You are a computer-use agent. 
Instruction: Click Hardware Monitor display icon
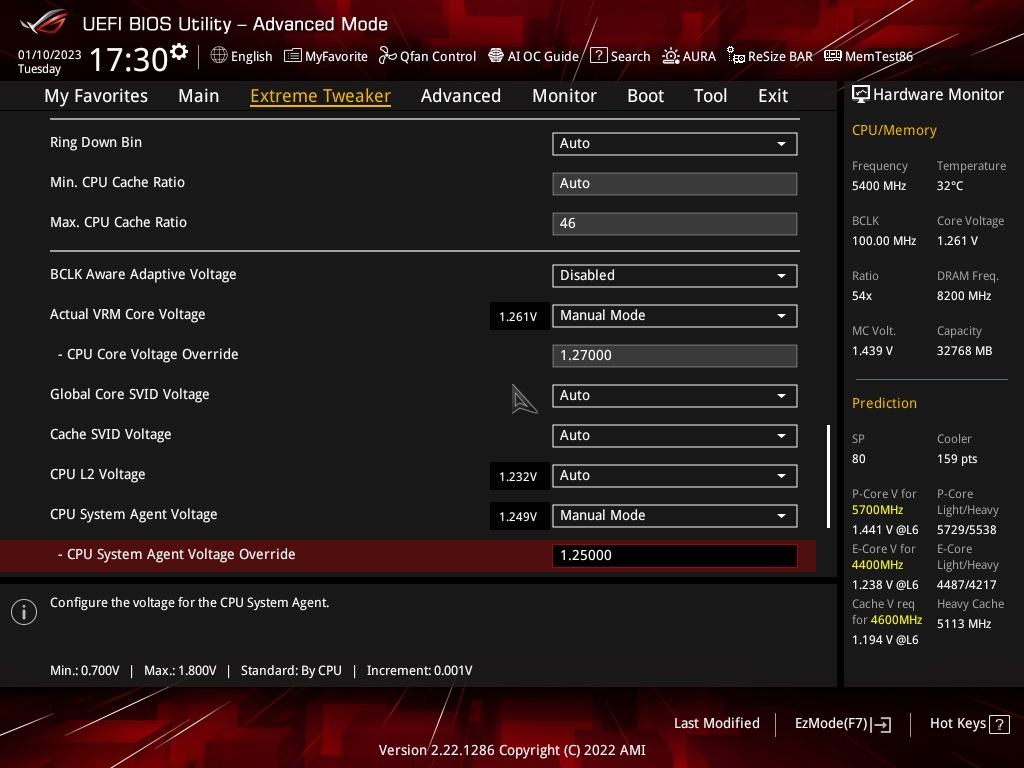click(x=861, y=95)
